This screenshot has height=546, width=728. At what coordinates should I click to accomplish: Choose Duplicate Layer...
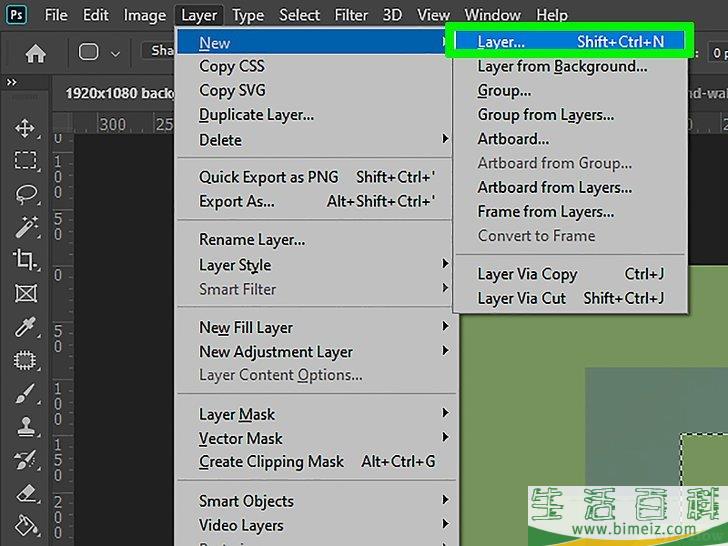(x=314, y=115)
